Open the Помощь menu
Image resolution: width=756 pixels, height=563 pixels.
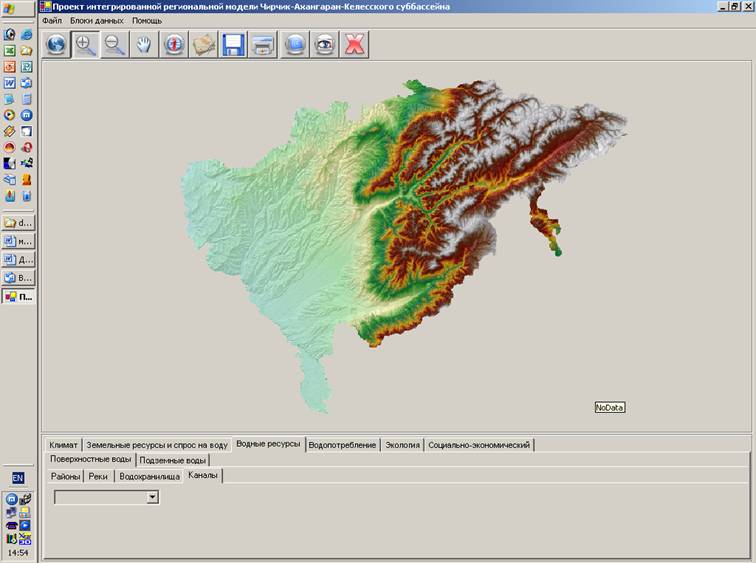(146, 20)
